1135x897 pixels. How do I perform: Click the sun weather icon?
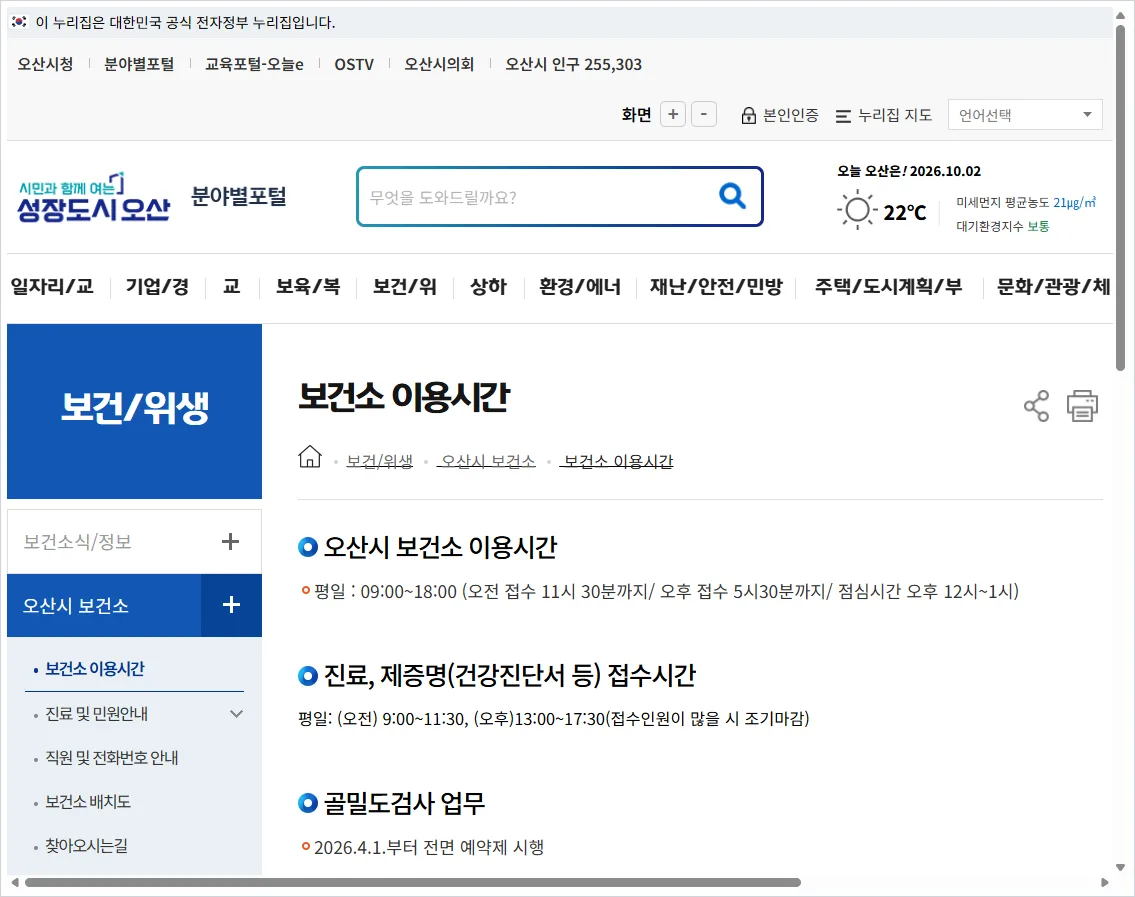click(857, 211)
